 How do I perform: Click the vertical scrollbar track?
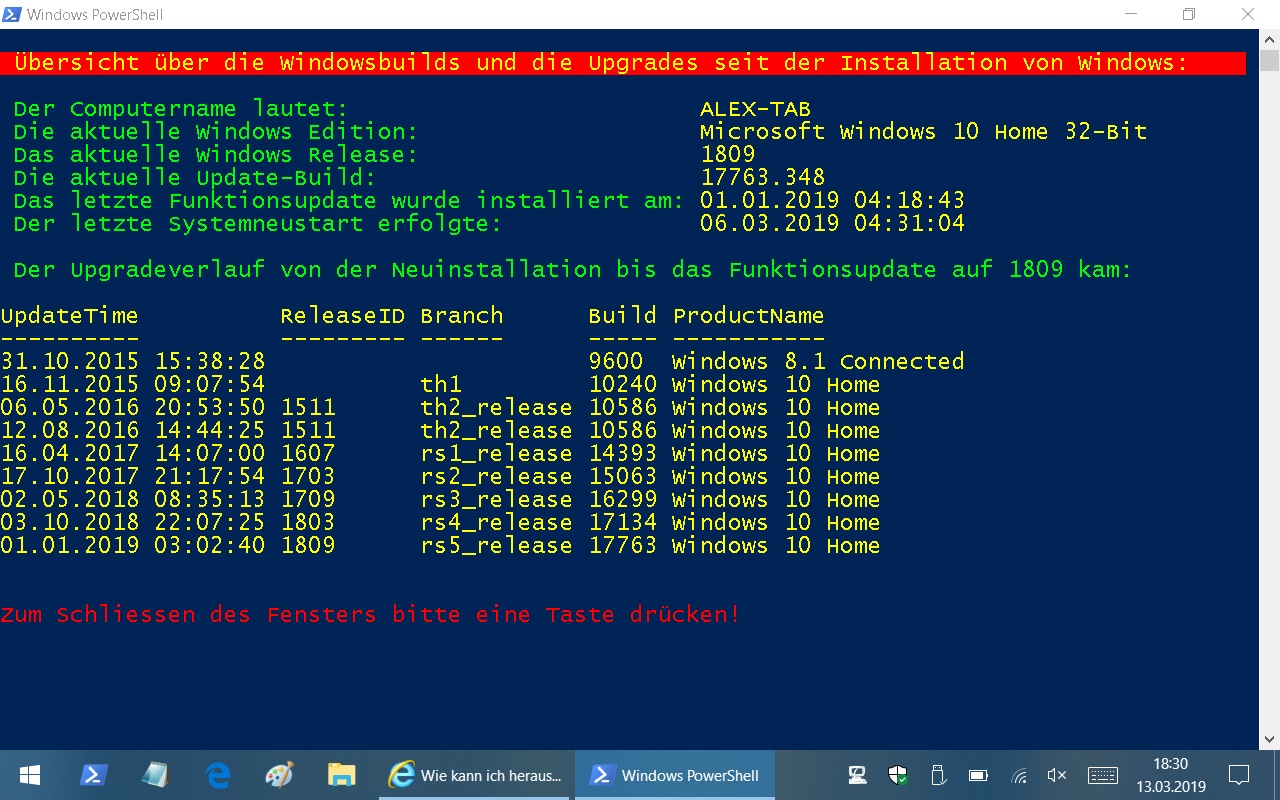(1270, 400)
